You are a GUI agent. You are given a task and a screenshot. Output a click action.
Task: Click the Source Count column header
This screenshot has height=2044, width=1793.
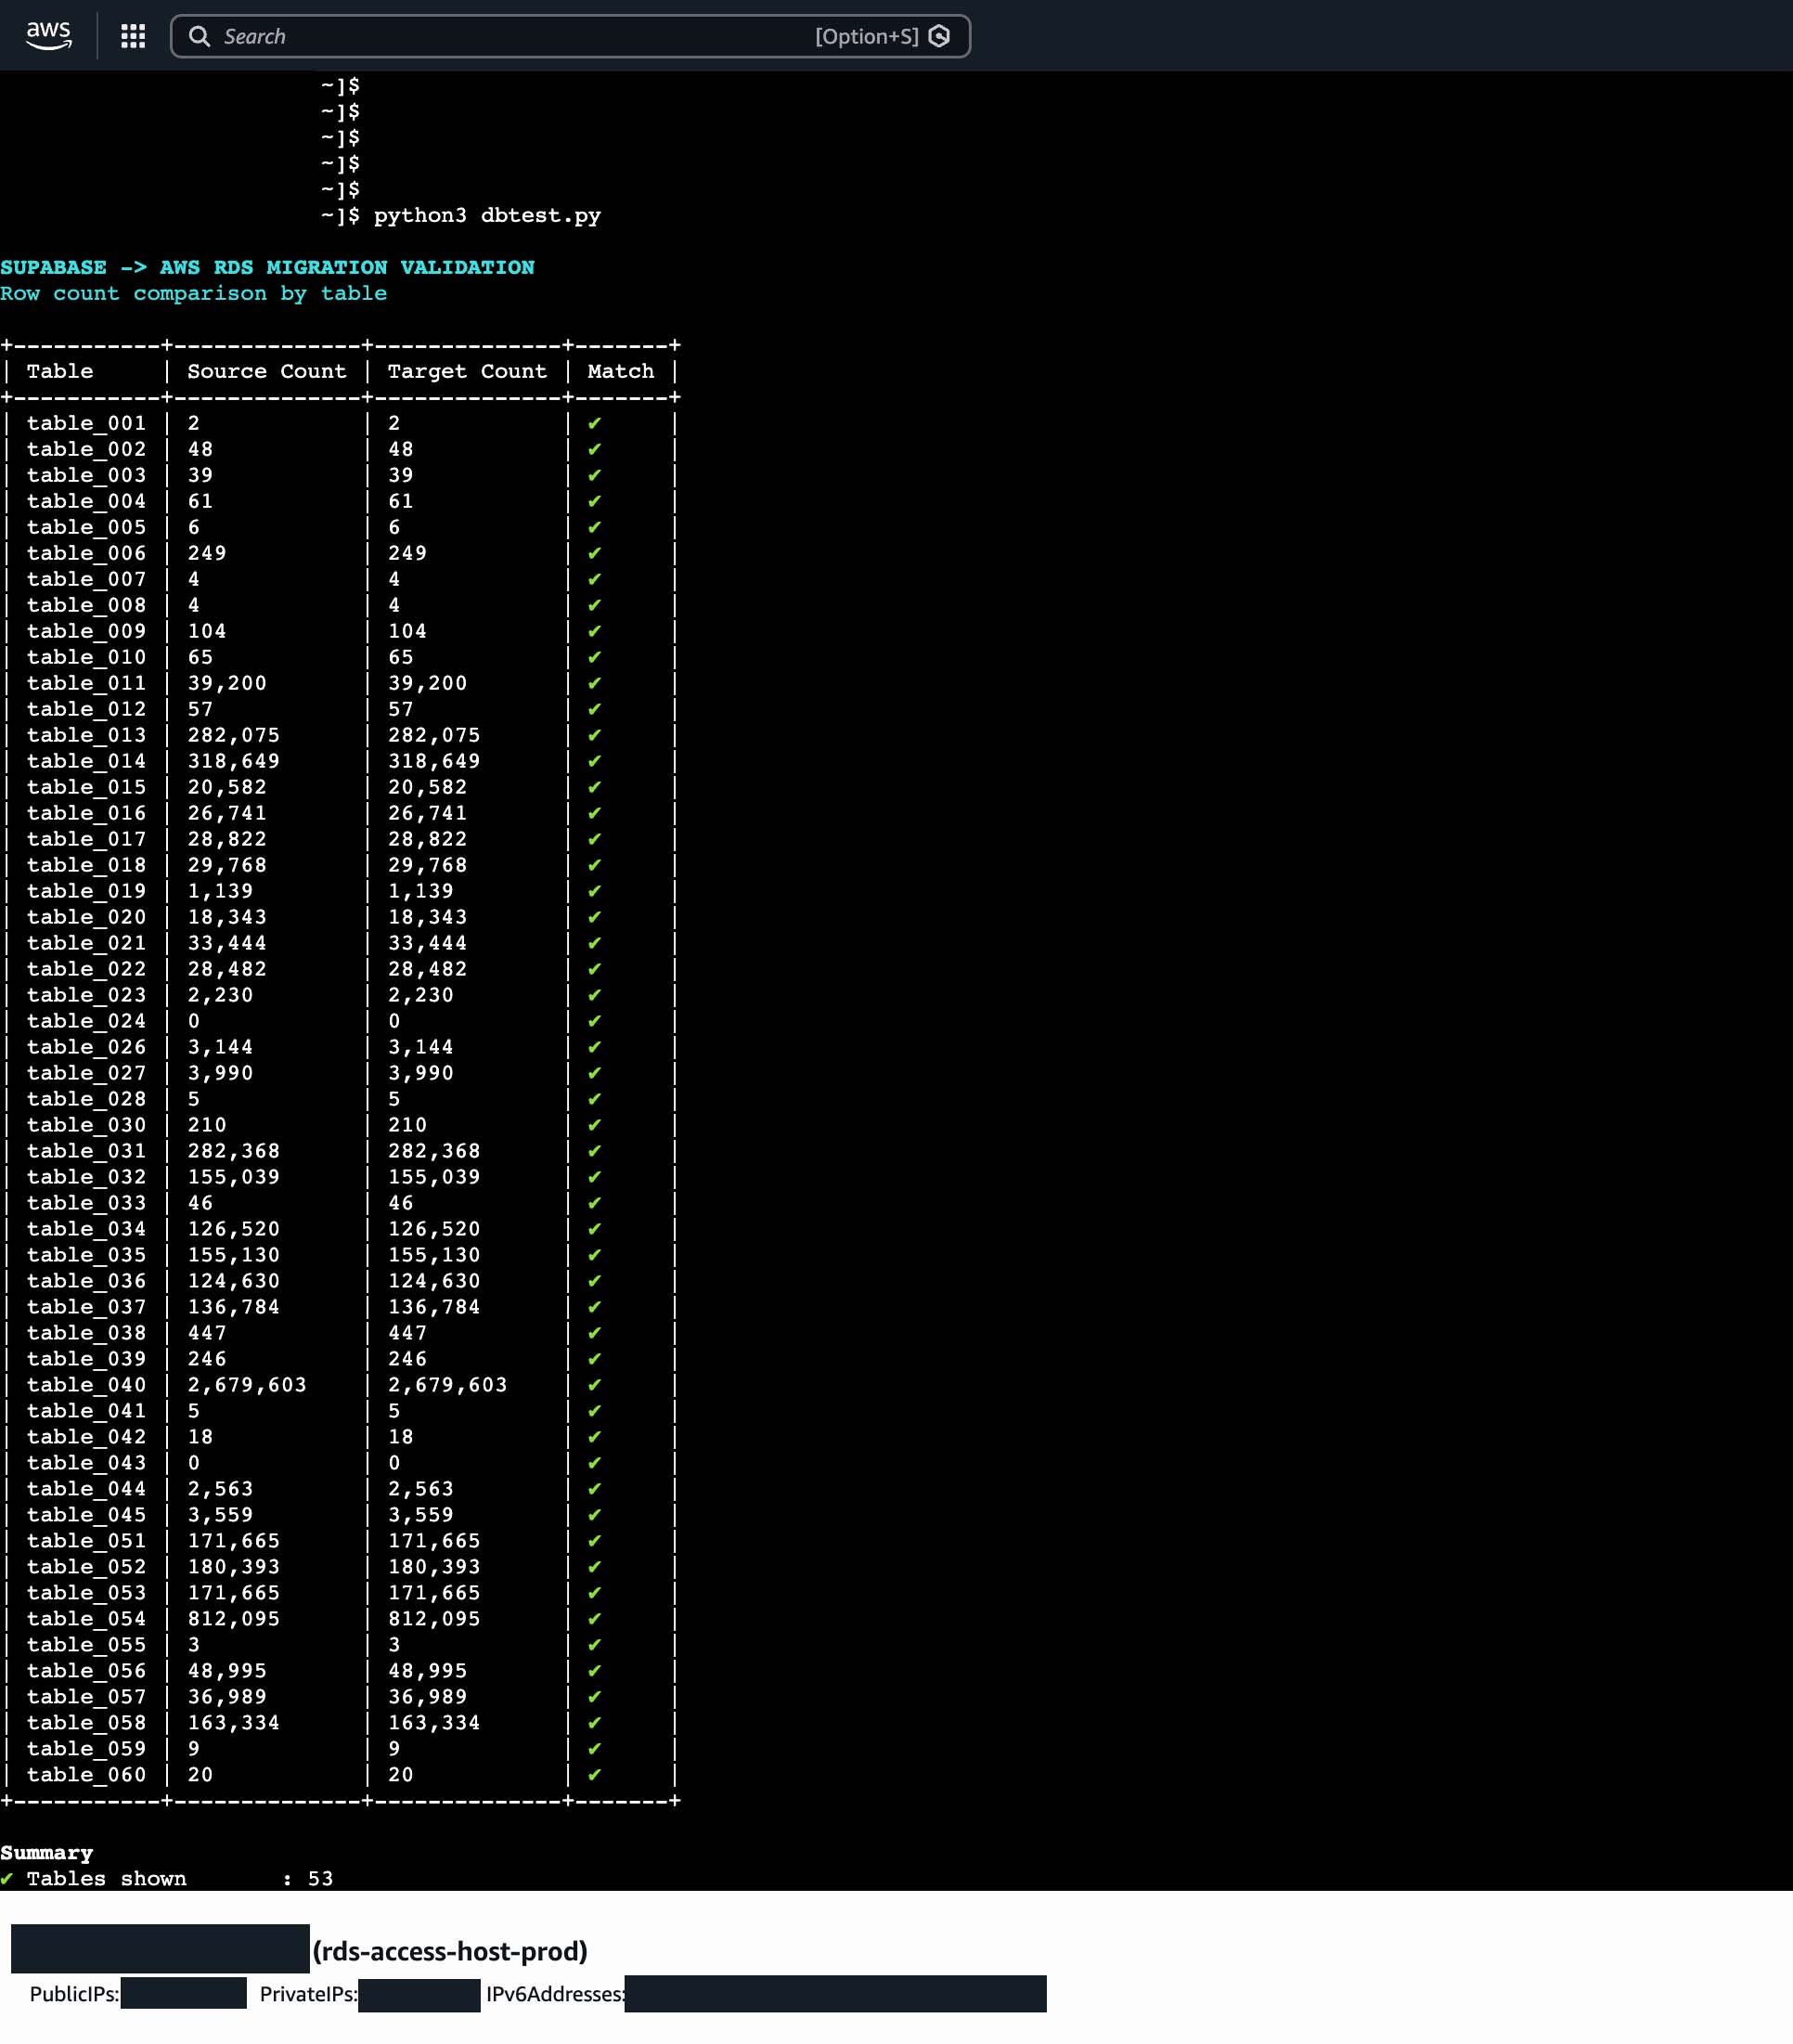(266, 371)
